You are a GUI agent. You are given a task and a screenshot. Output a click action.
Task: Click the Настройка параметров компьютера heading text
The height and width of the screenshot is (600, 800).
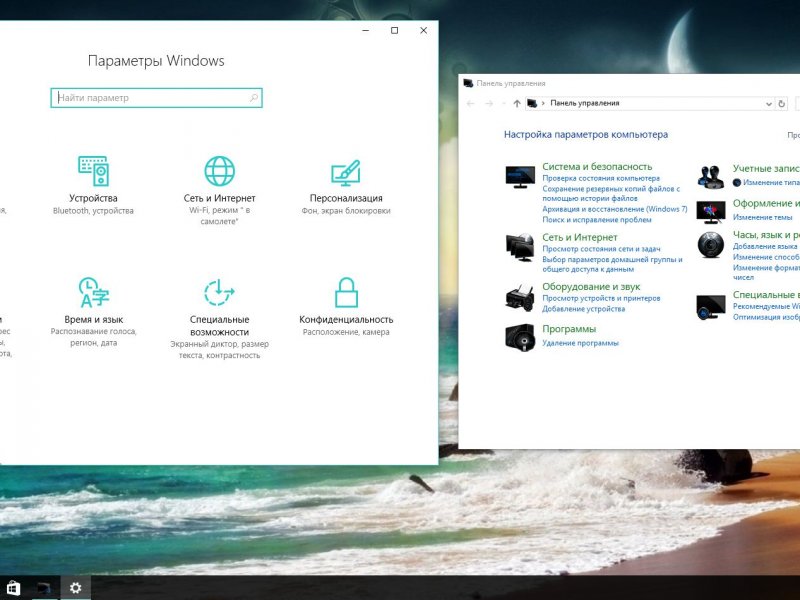586,135
